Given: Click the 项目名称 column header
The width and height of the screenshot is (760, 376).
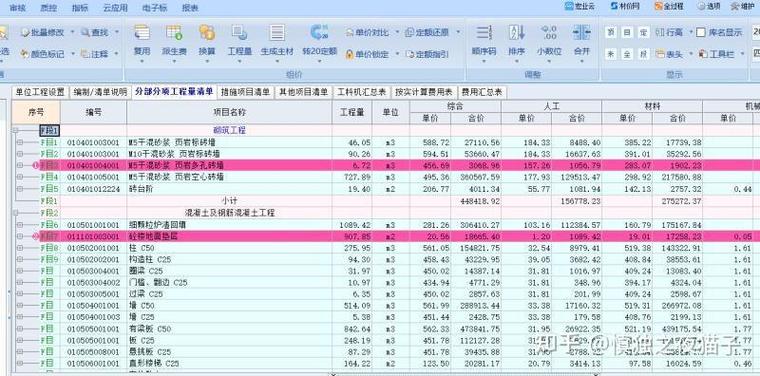Looking at the screenshot, I should point(229,112).
